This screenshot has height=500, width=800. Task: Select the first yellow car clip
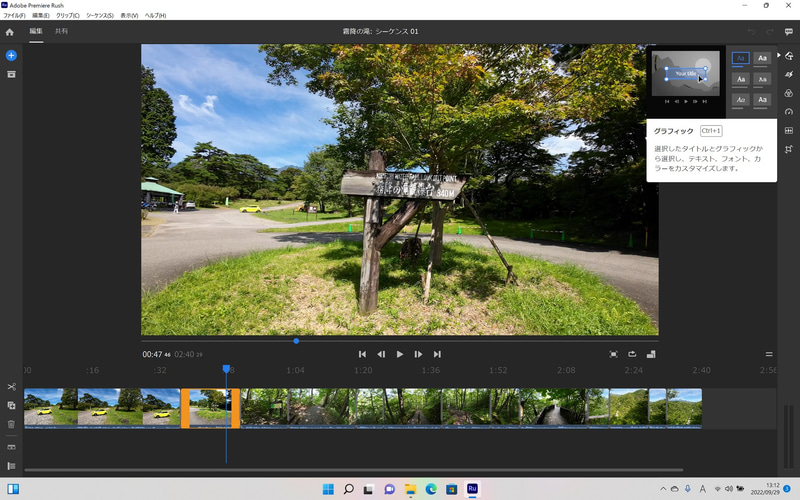tap(102, 408)
